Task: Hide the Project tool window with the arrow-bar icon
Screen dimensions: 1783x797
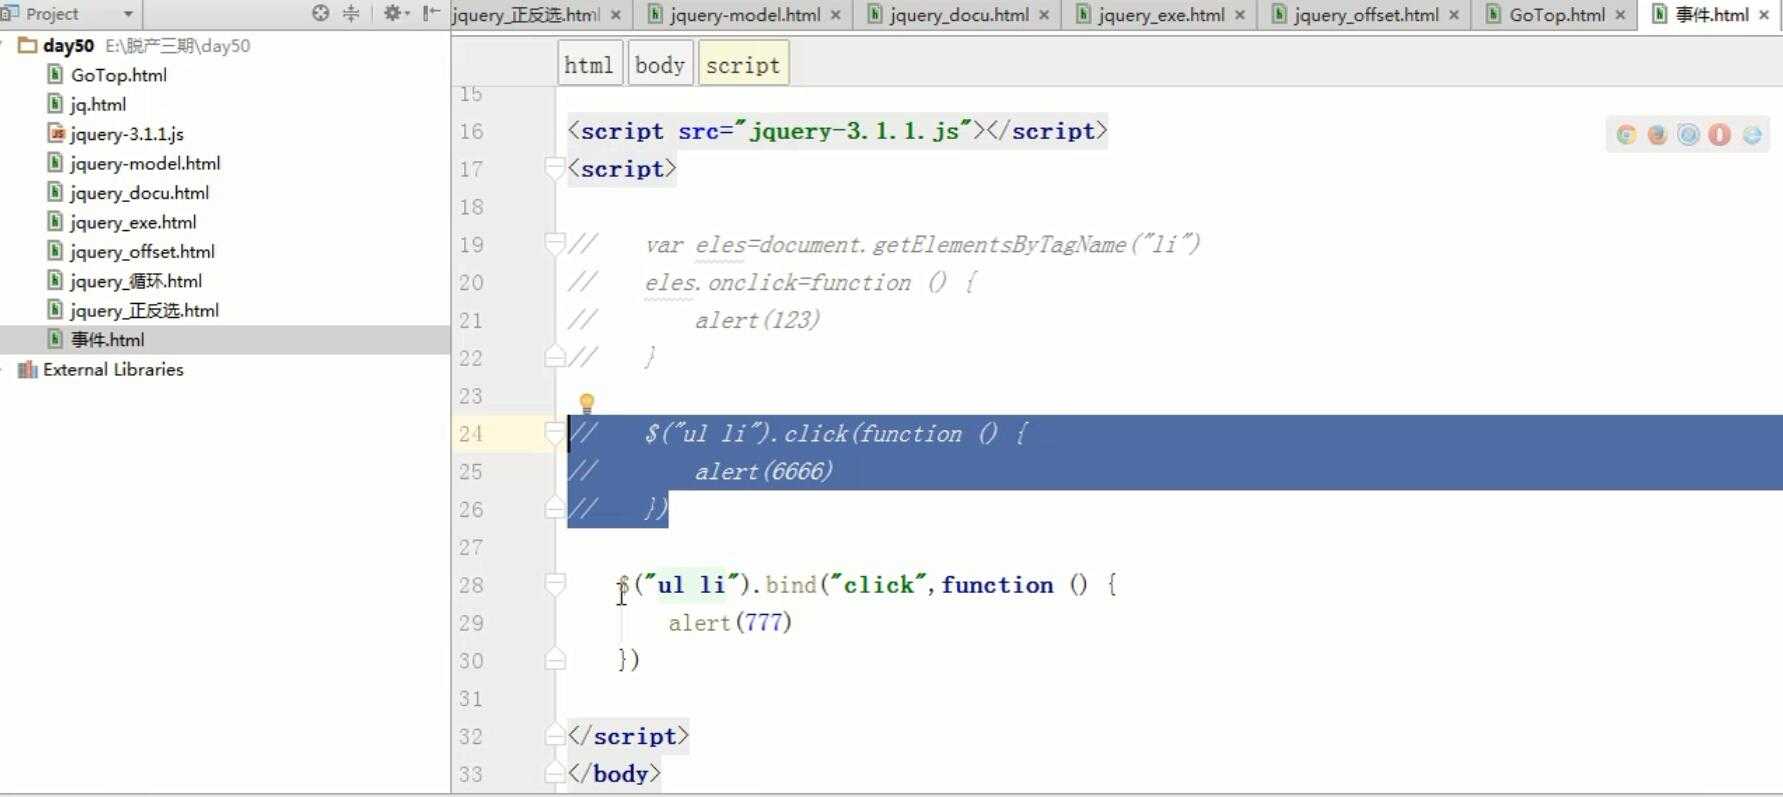Action: (431, 13)
